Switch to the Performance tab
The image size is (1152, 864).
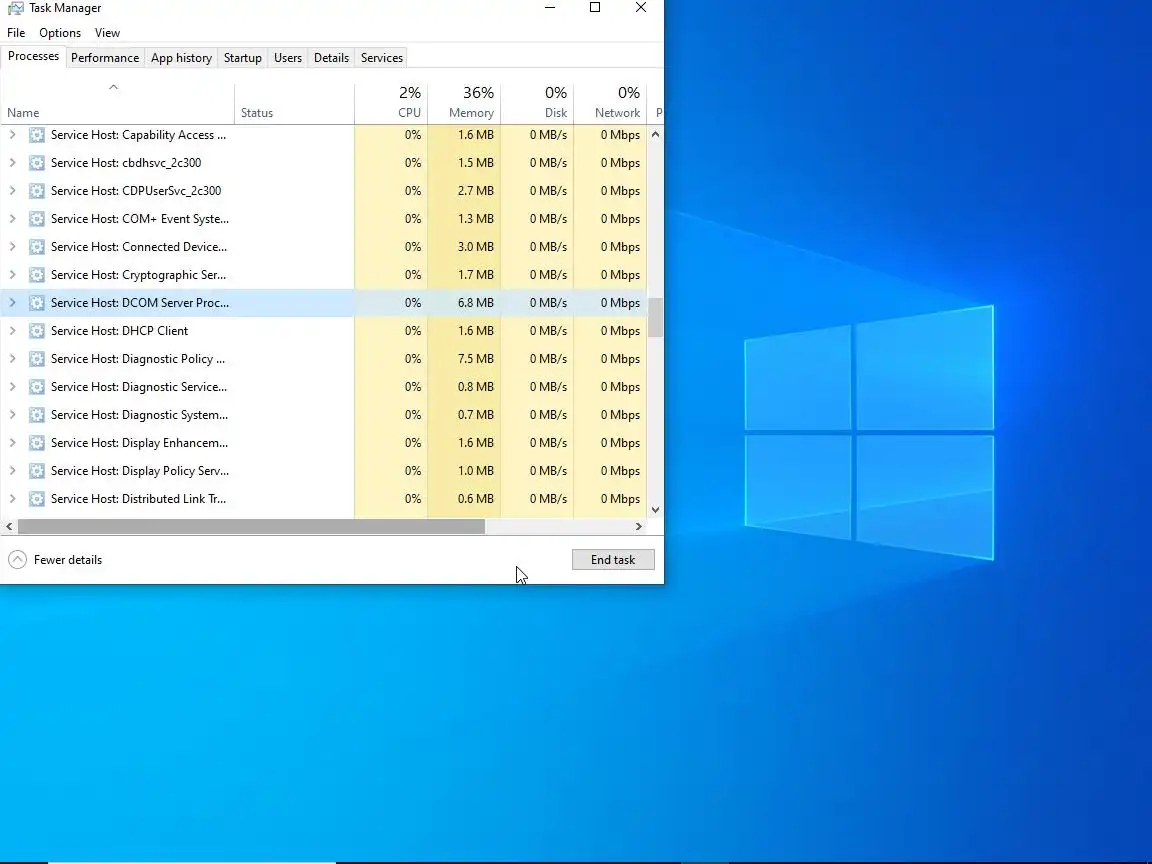(105, 58)
